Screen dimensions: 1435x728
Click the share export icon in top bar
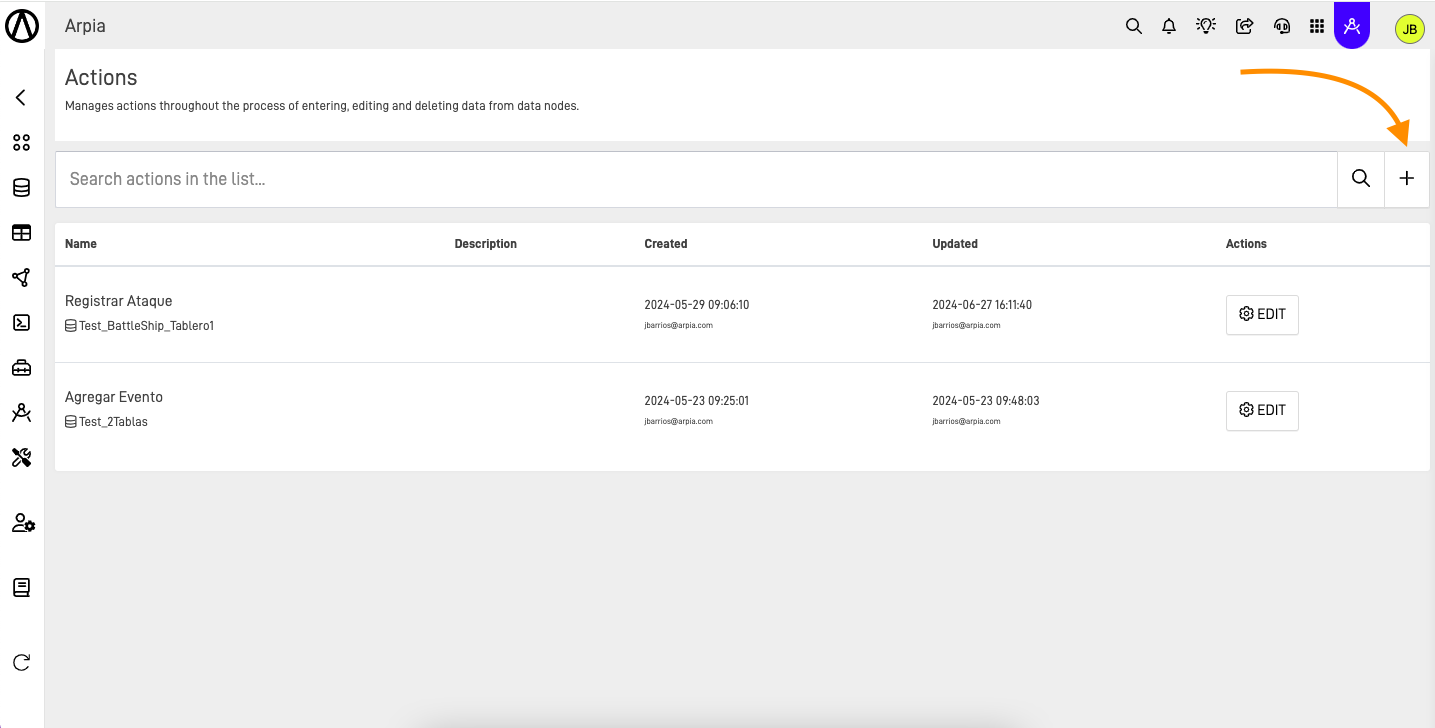[1244, 27]
